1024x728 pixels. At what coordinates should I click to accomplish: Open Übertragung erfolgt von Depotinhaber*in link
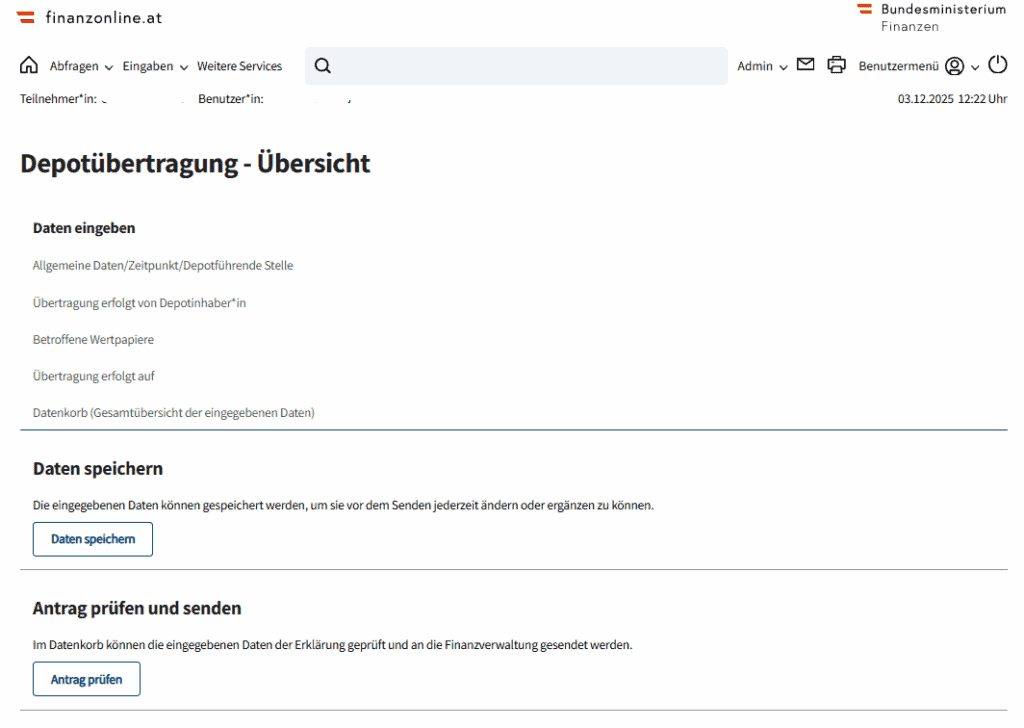click(139, 302)
